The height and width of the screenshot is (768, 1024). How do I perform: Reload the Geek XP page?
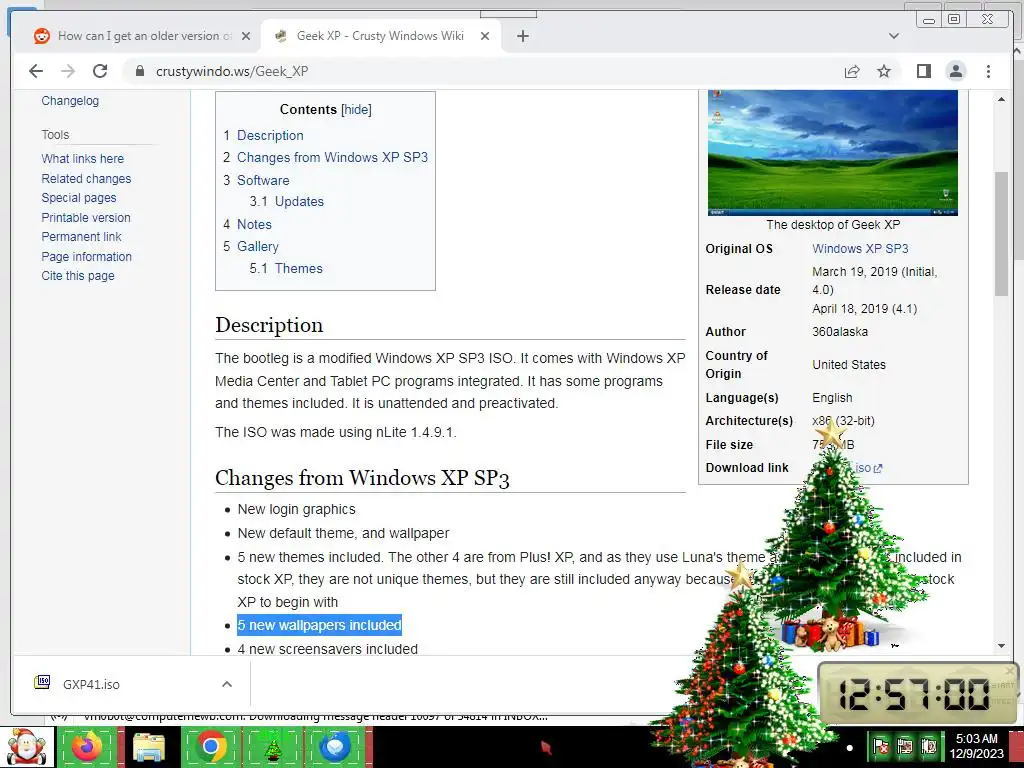tap(100, 71)
